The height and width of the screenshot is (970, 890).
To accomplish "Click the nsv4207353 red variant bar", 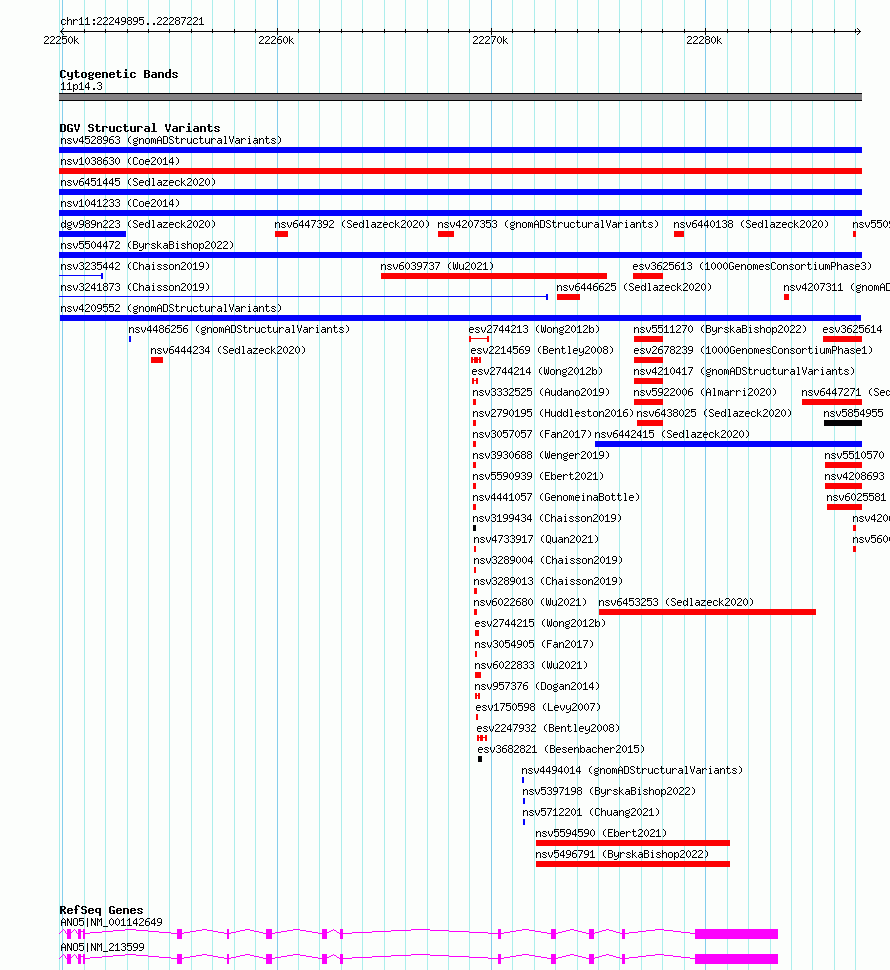I will pos(446,234).
